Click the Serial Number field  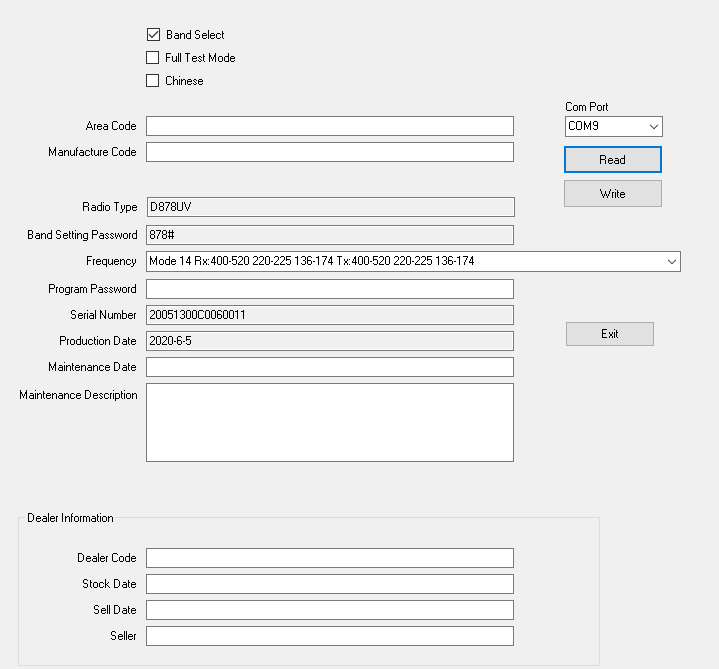tap(330, 315)
